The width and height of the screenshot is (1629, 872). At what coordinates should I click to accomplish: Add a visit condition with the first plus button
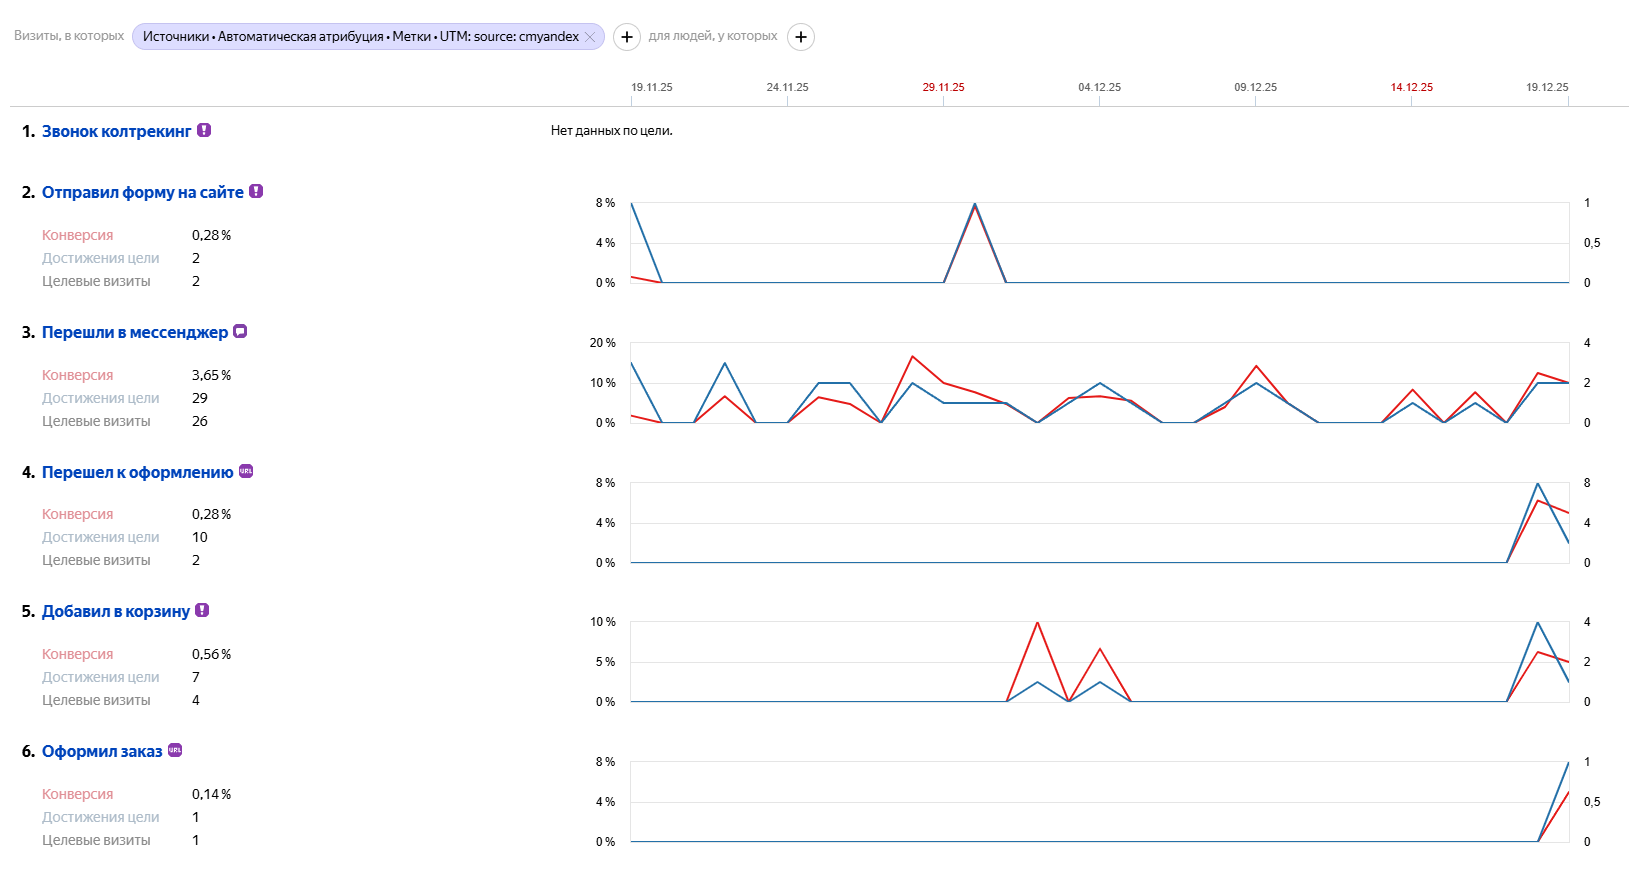point(626,37)
